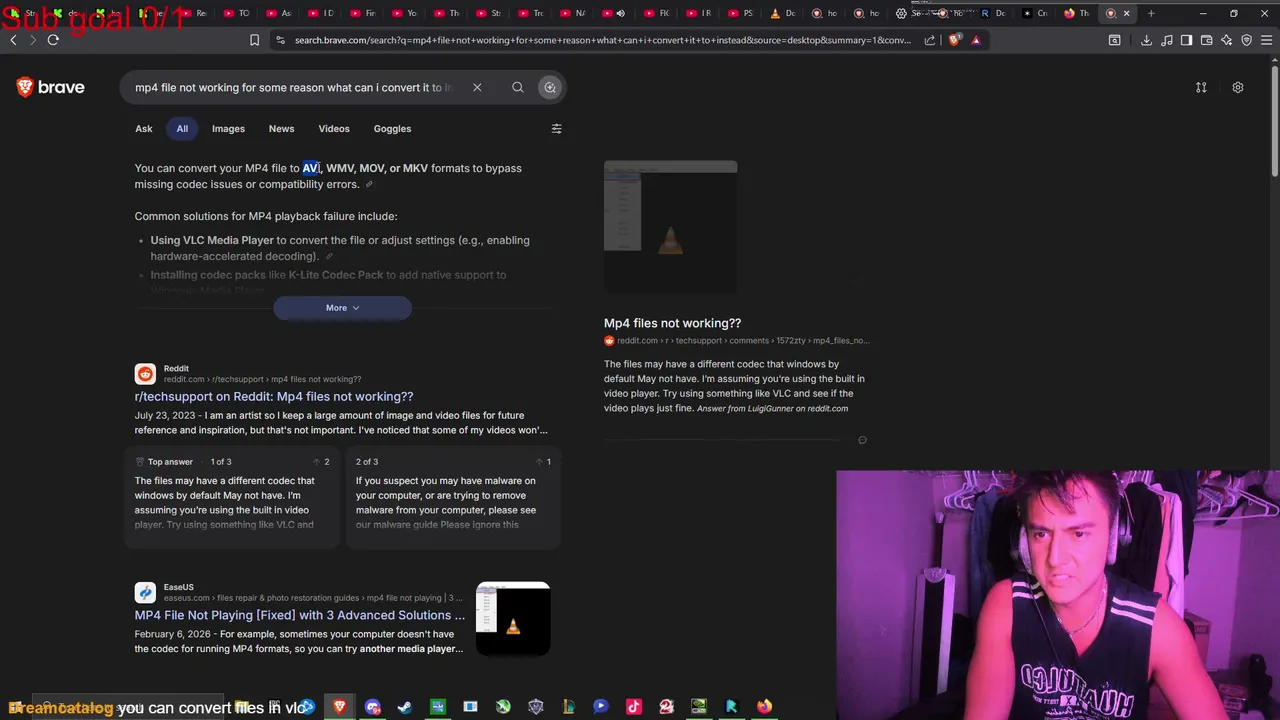Open the Brave Wallet icon
The width and height of the screenshot is (1280, 720).
(x=1206, y=40)
